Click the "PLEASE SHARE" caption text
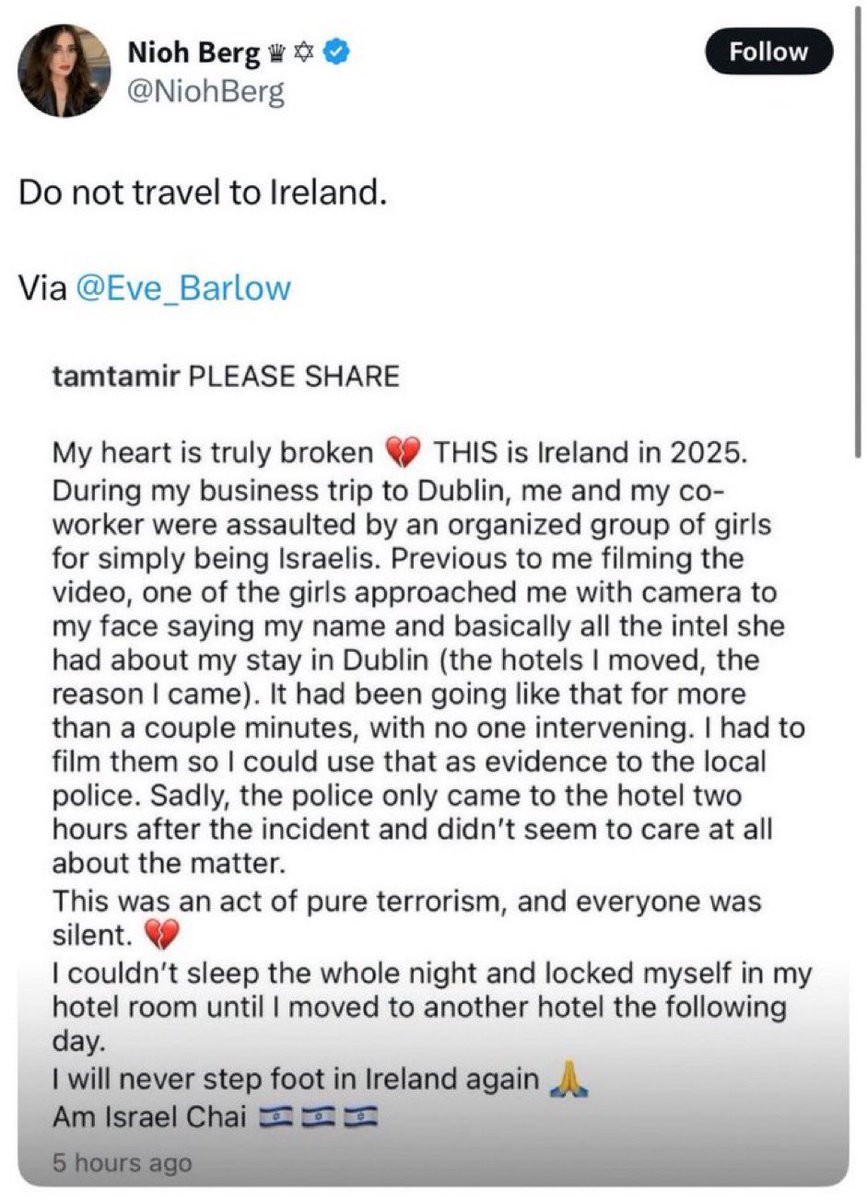The height and width of the screenshot is (1200, 867). click(x=295, y=377)
